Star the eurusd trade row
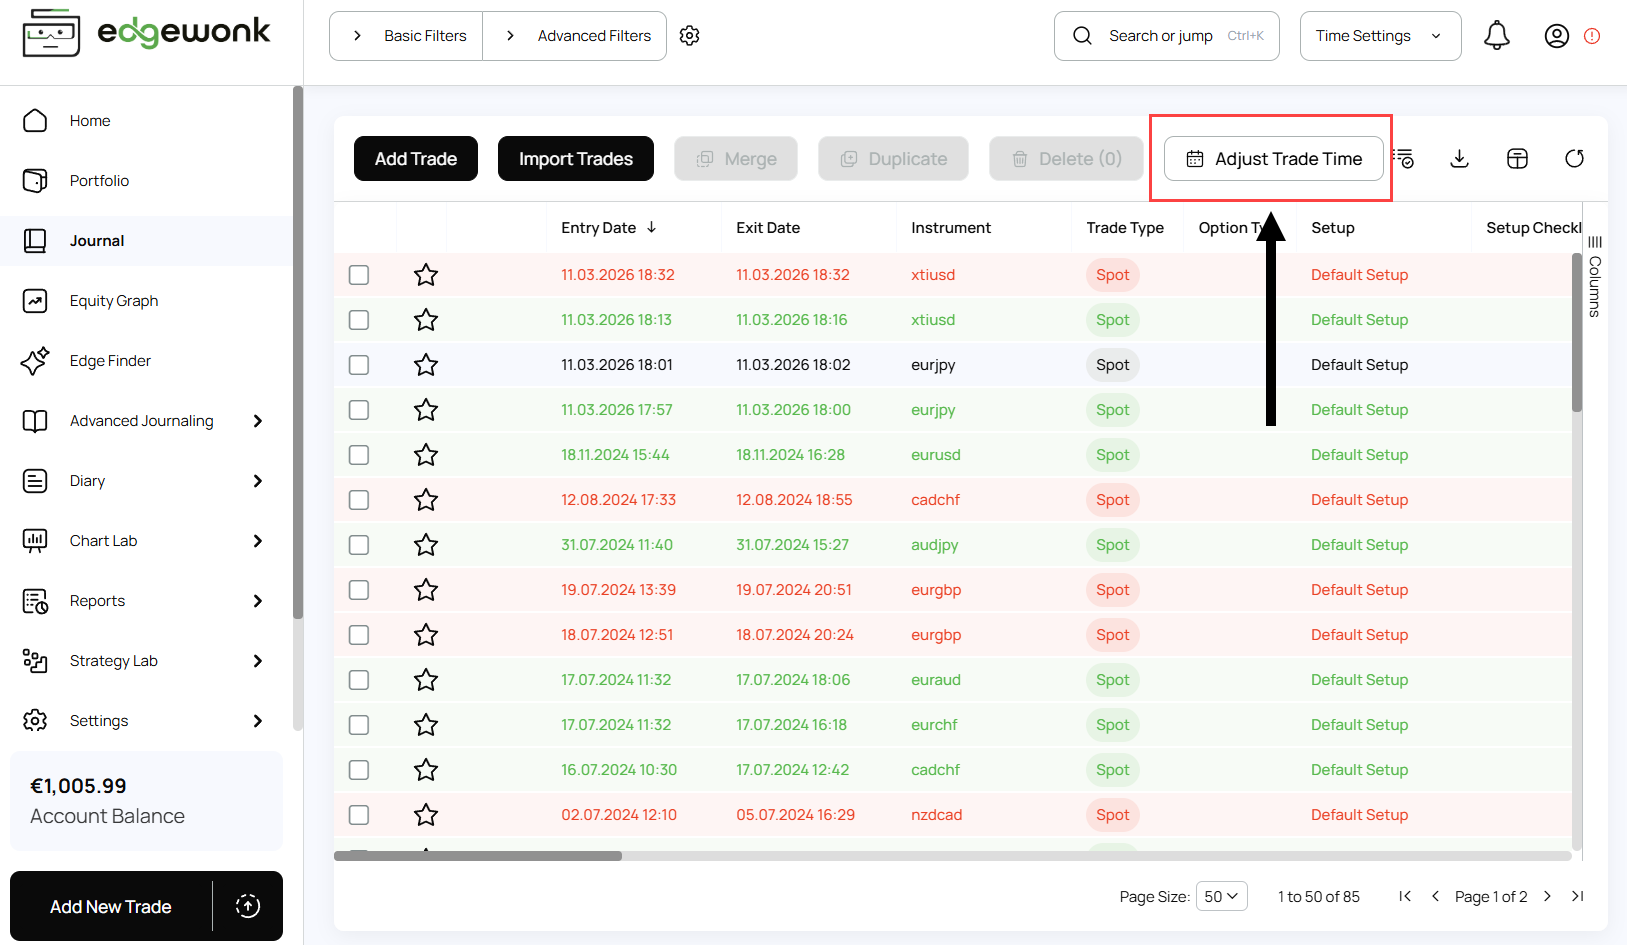This screenshot has width=1627, height=945. click(x=425, y=454)
